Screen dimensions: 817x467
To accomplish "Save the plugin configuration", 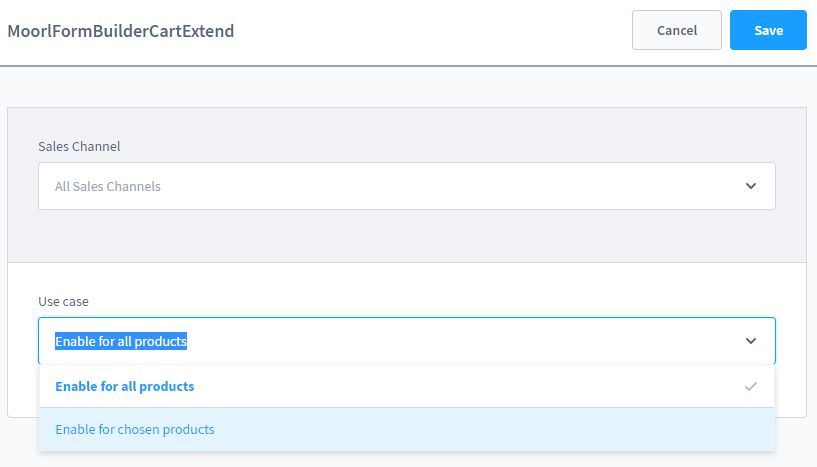I will pyautogui.click(x=768, y=30).
